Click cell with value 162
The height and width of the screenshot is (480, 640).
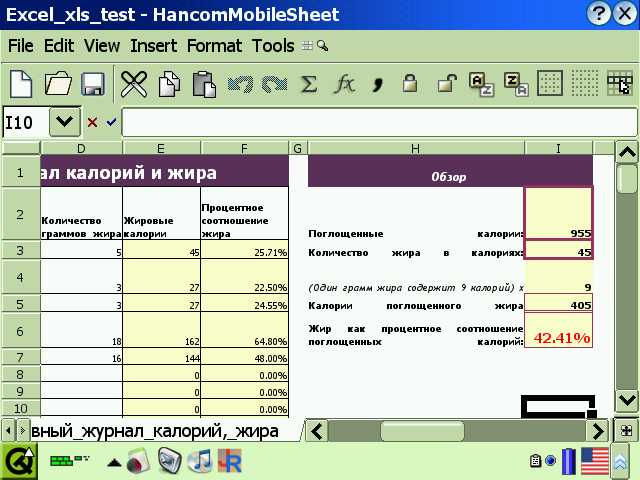pyautogui.click(x=161, y=330)
